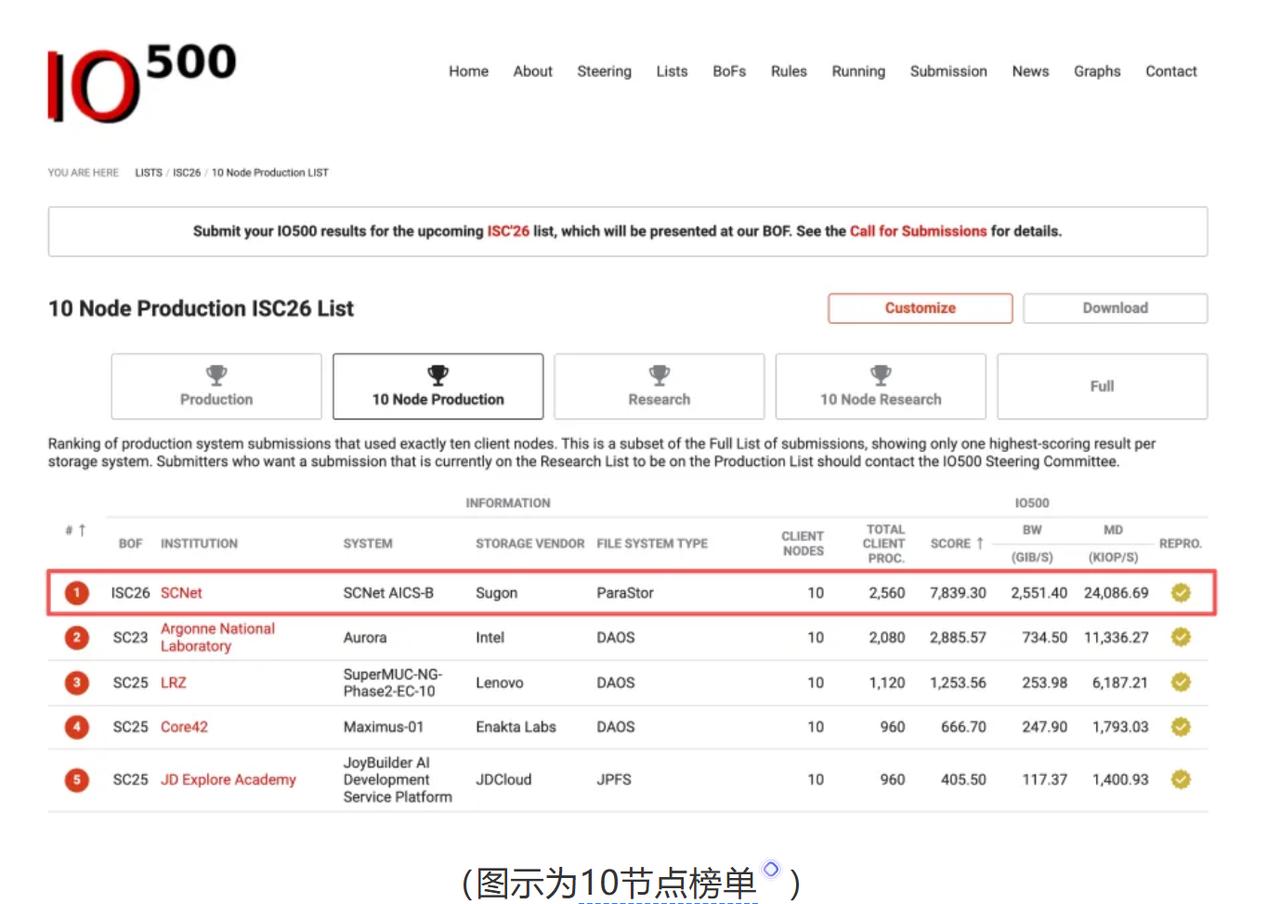Click the SCNet AICS-B system cell
The height and width of the screenshot is (904, 1280).
[x=389, y=593]
